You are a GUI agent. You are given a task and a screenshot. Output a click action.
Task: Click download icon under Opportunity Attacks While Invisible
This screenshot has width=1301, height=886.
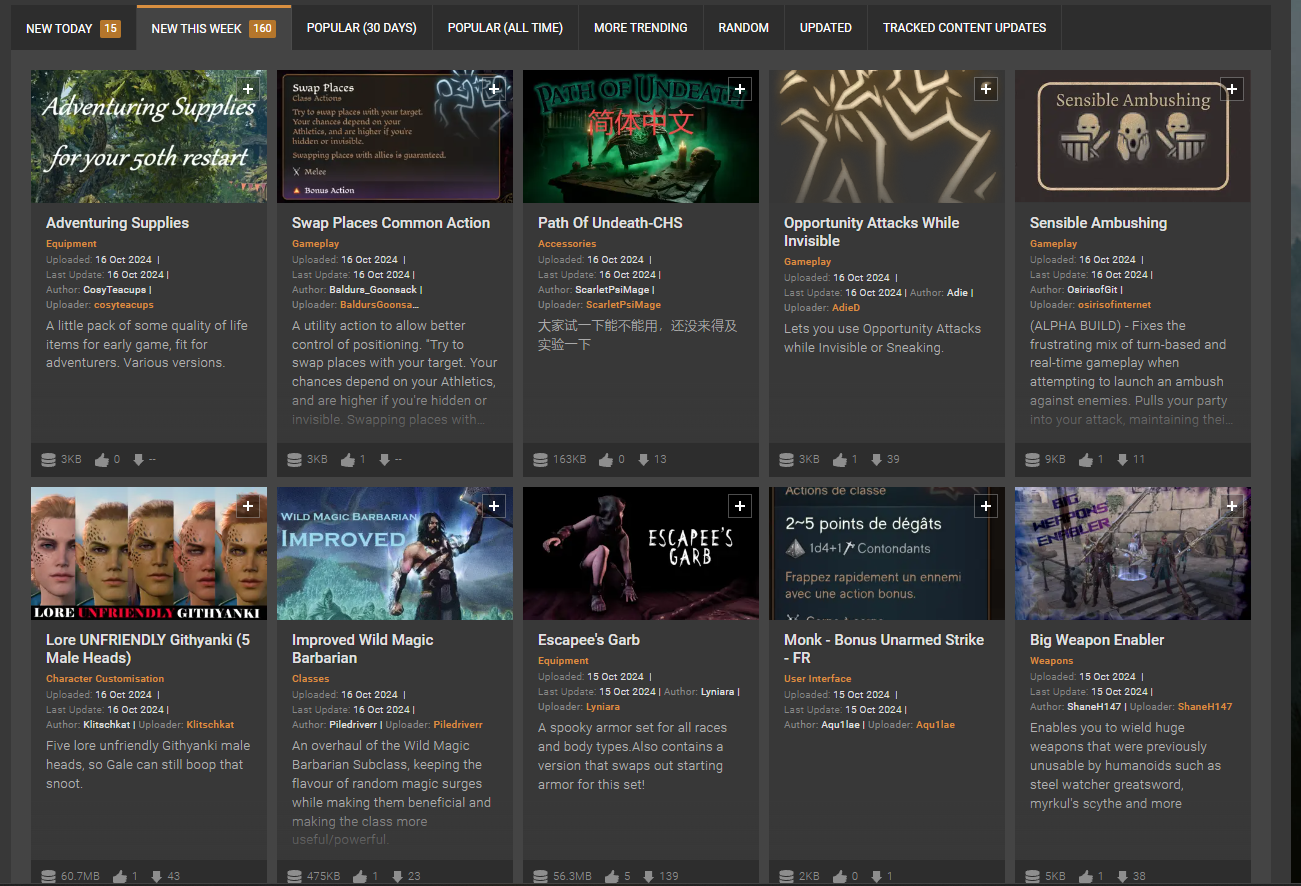[x=876, y=460]
